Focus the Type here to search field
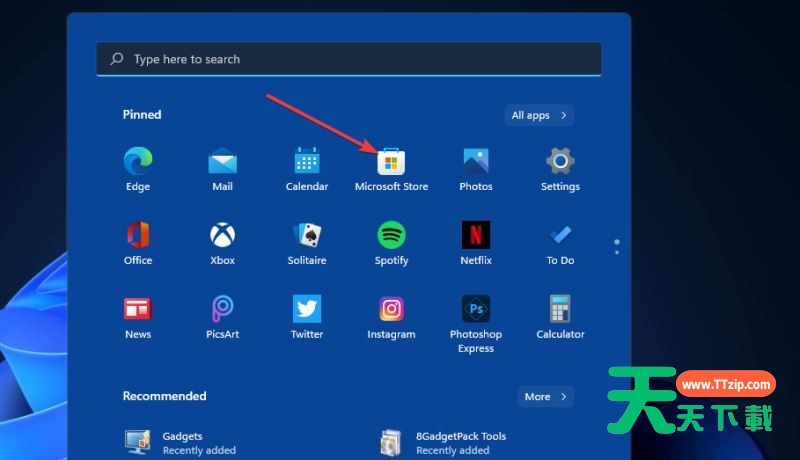The width and height of the screenshot is (800, 460). (348, 59)
